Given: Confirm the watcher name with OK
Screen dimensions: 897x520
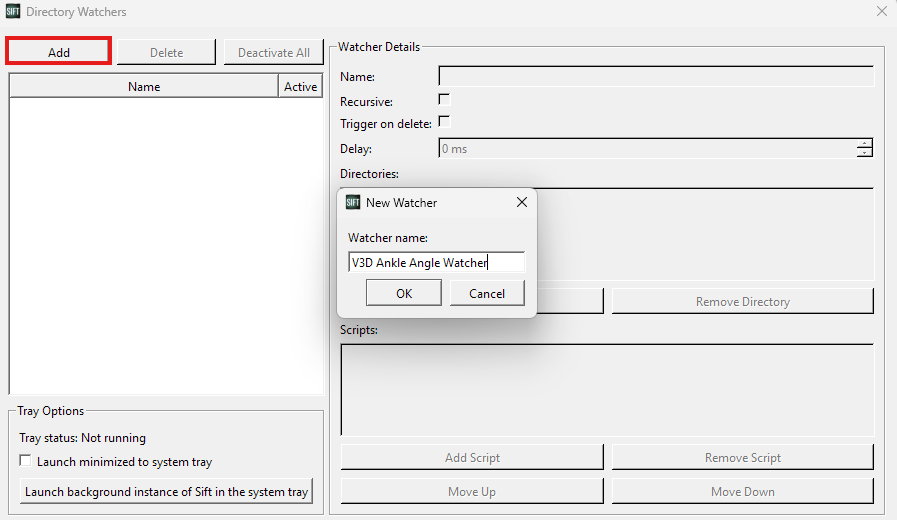Looking at the screenshot, I should click(404, 293).
